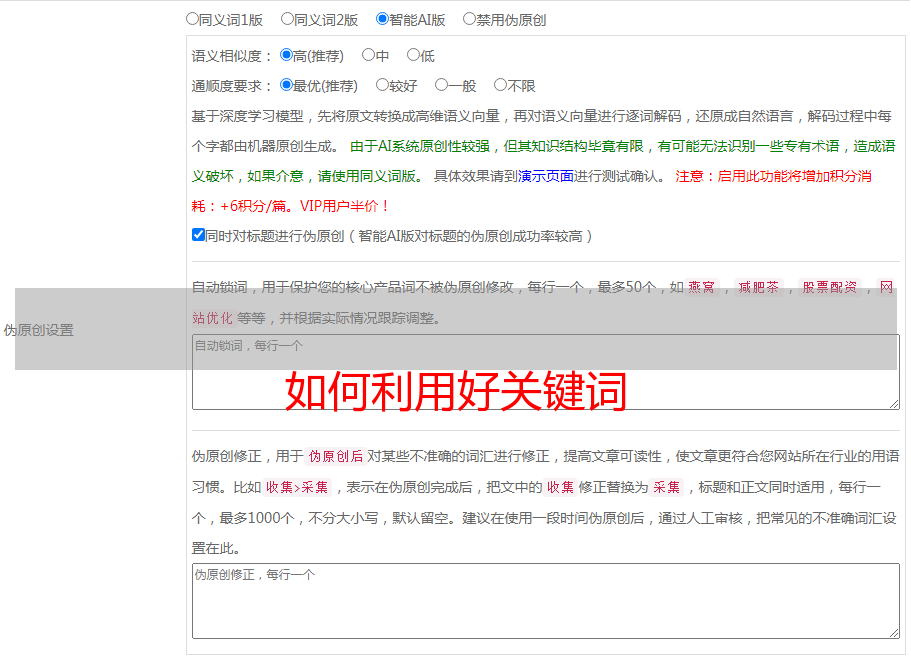
Task: Set 通顺度要求 to 不限
Action: (500, 85)
